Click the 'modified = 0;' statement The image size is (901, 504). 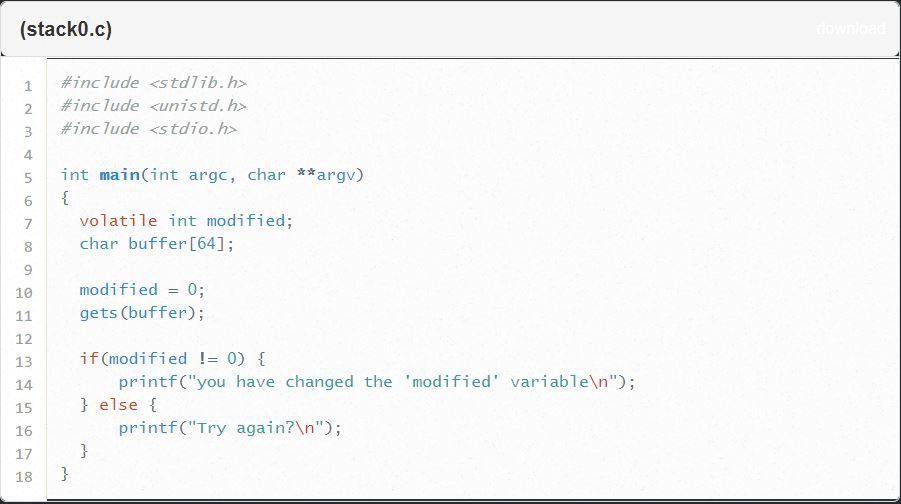click(x=142, y=290)
